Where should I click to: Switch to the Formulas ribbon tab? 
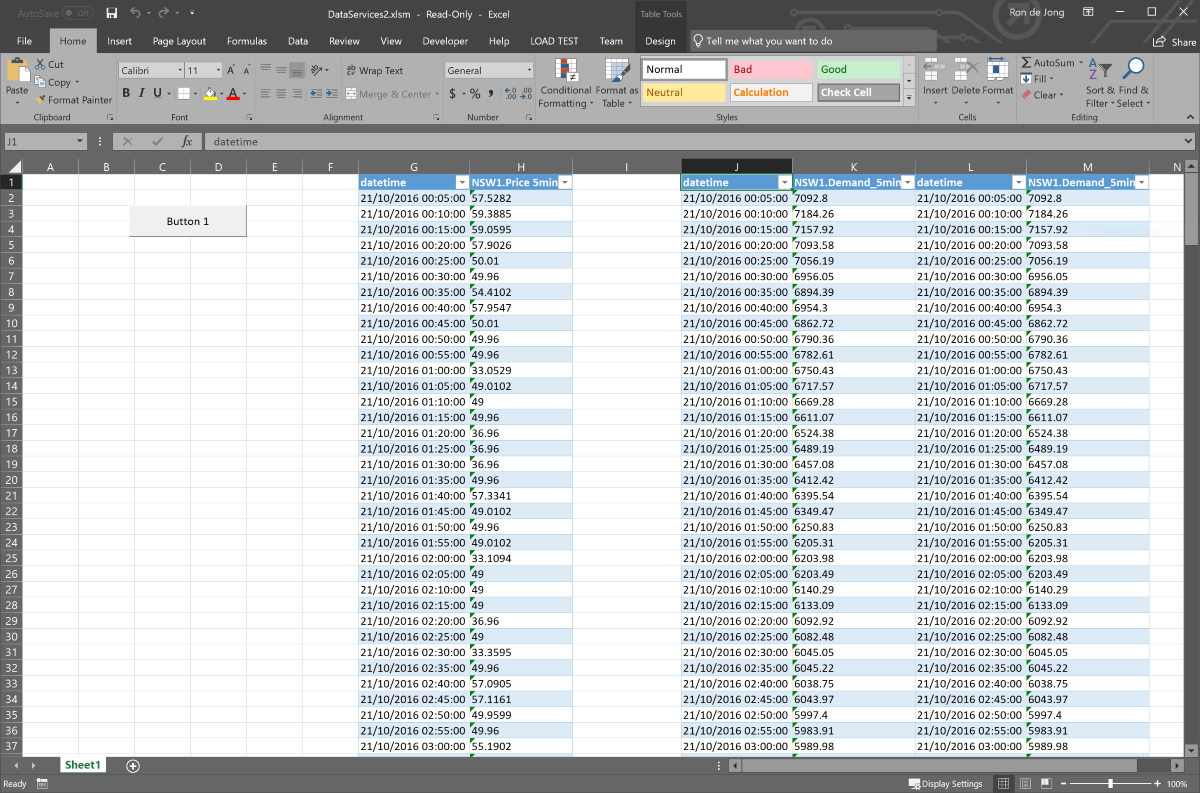click(x=246, y=41)
